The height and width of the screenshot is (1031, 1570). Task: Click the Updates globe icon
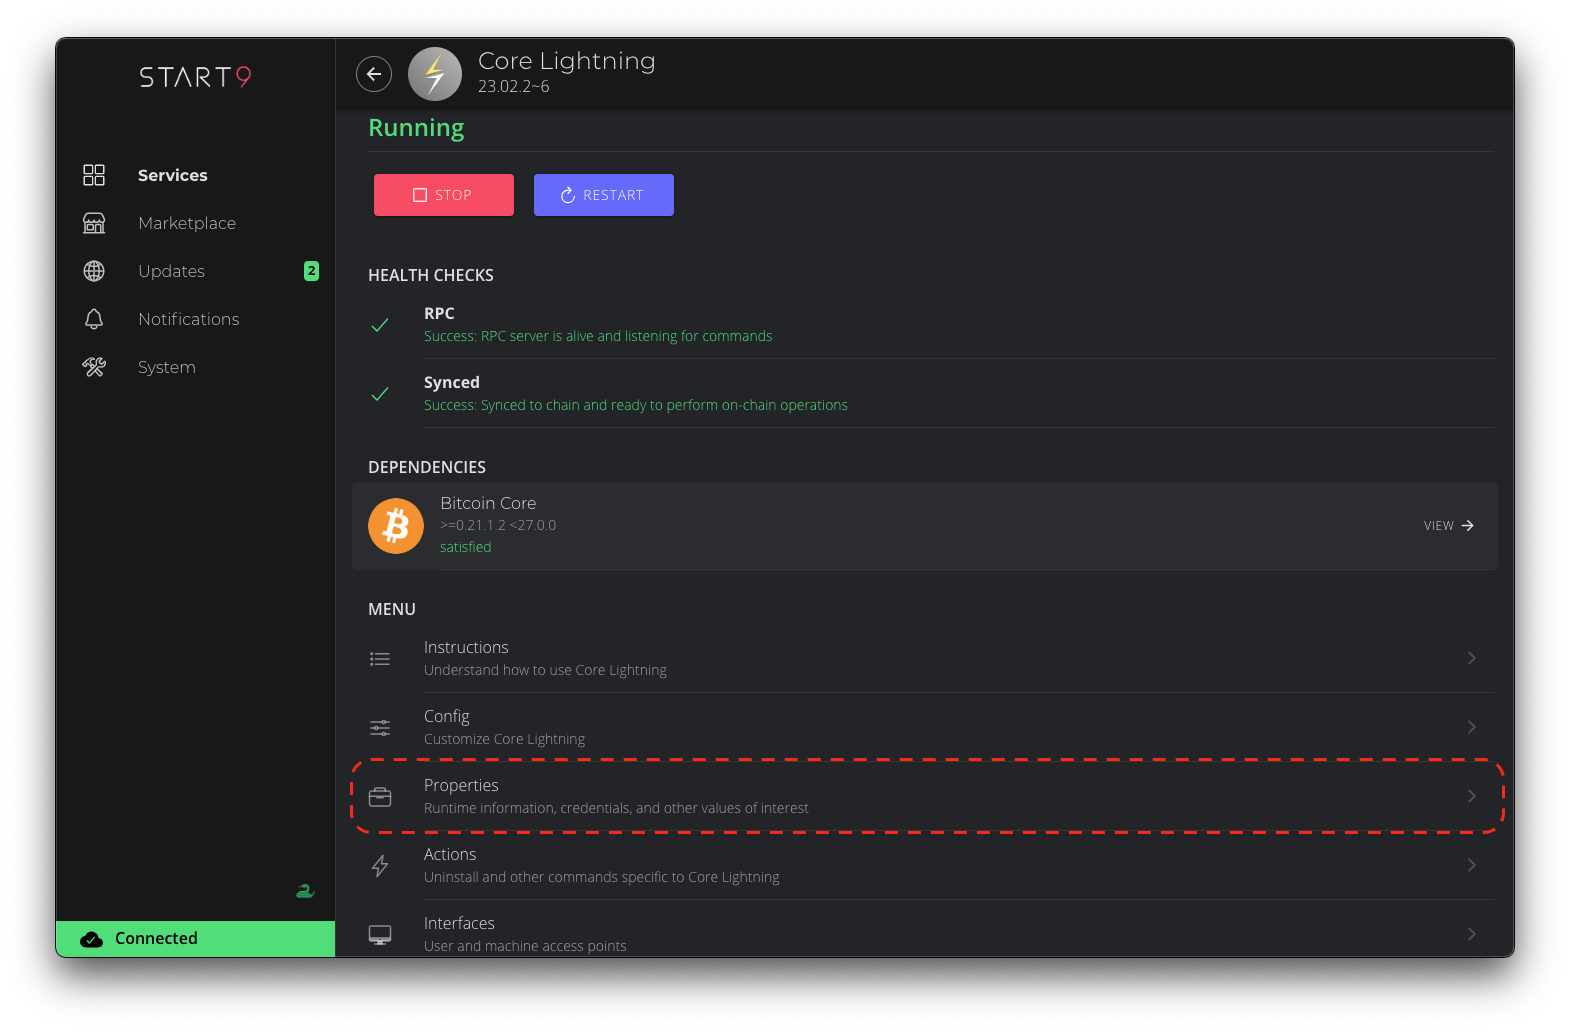(x=94, y=271)
